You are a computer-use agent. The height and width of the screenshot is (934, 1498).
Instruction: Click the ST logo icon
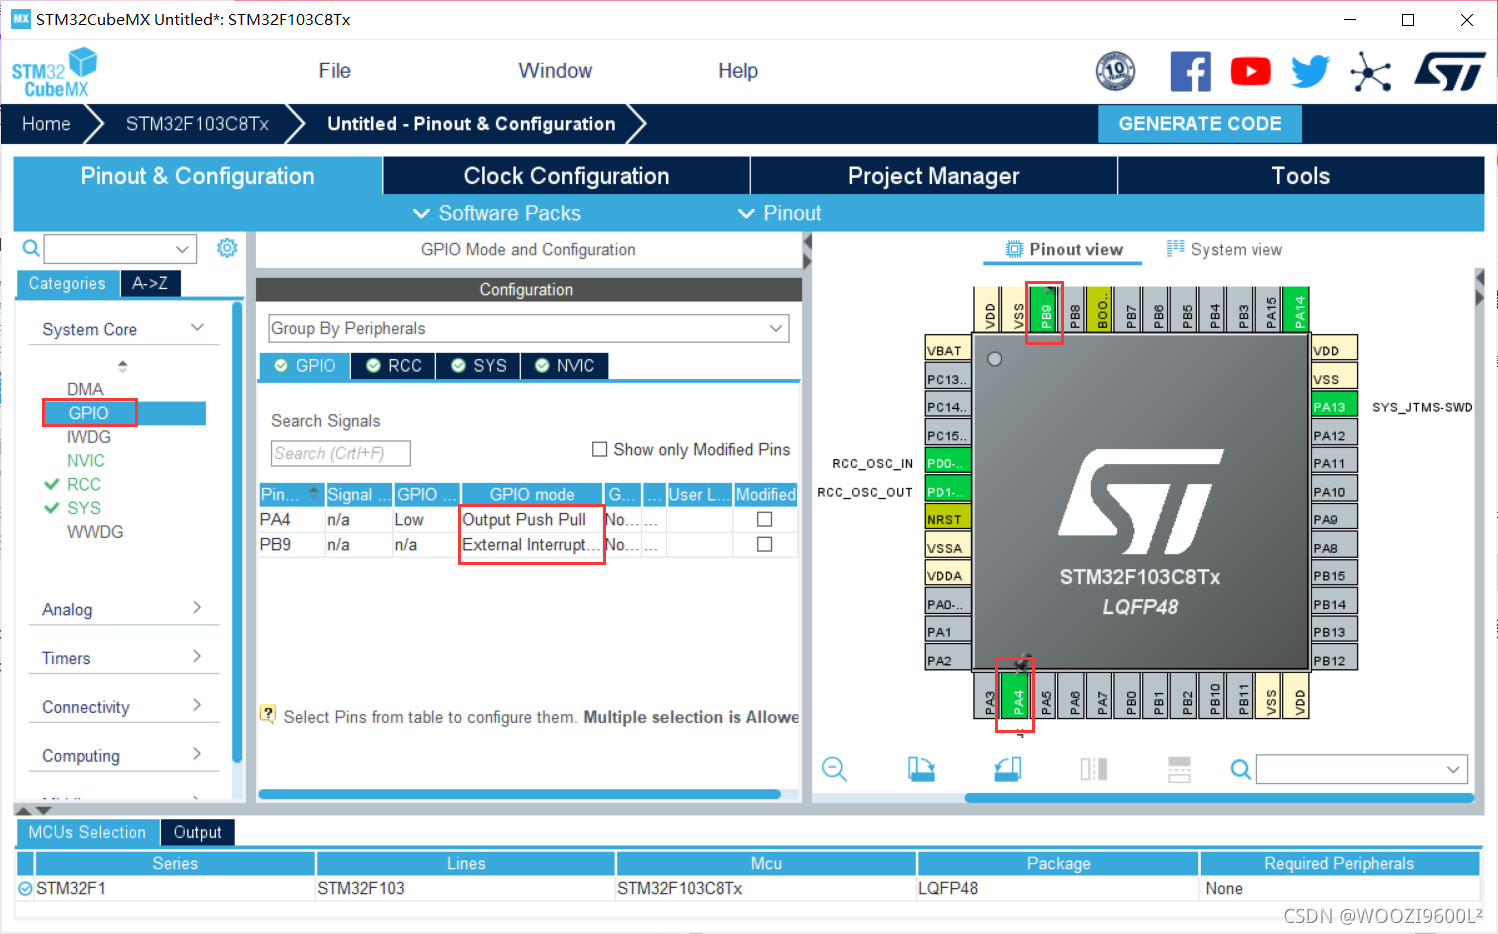pyautogui.click(x=1450, y=72)
